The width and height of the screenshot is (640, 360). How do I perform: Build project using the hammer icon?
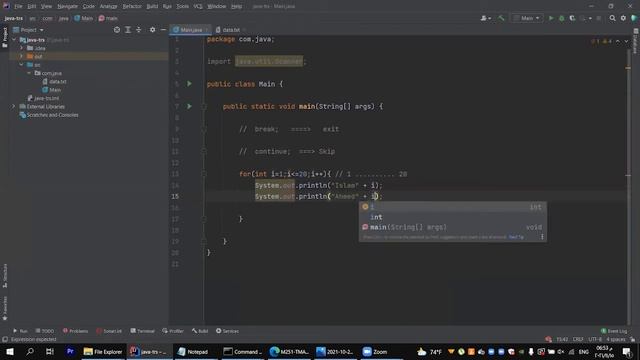(x=501, y=18)
